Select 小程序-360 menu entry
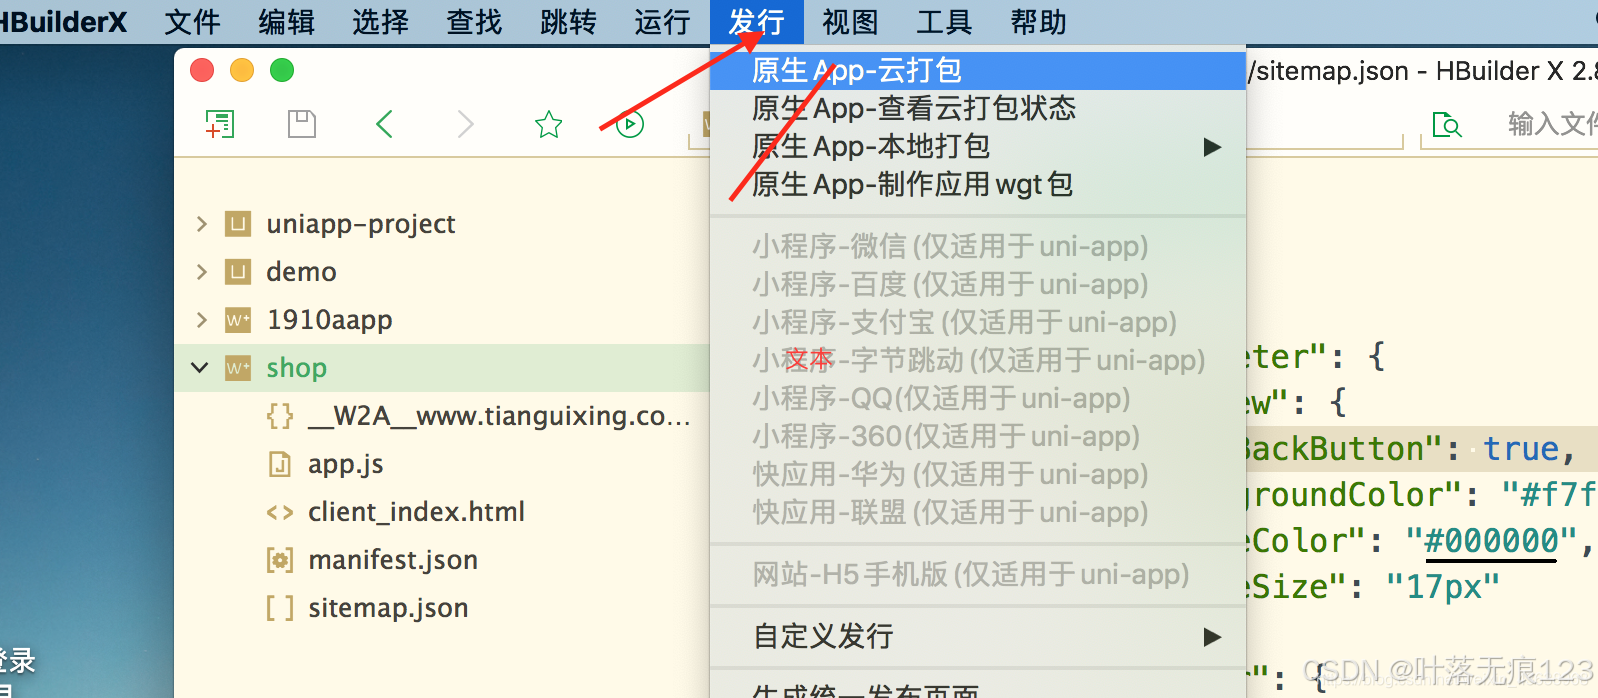This screenshot has width=1598, height=698. pyautogui.click(x=978, y=436)
